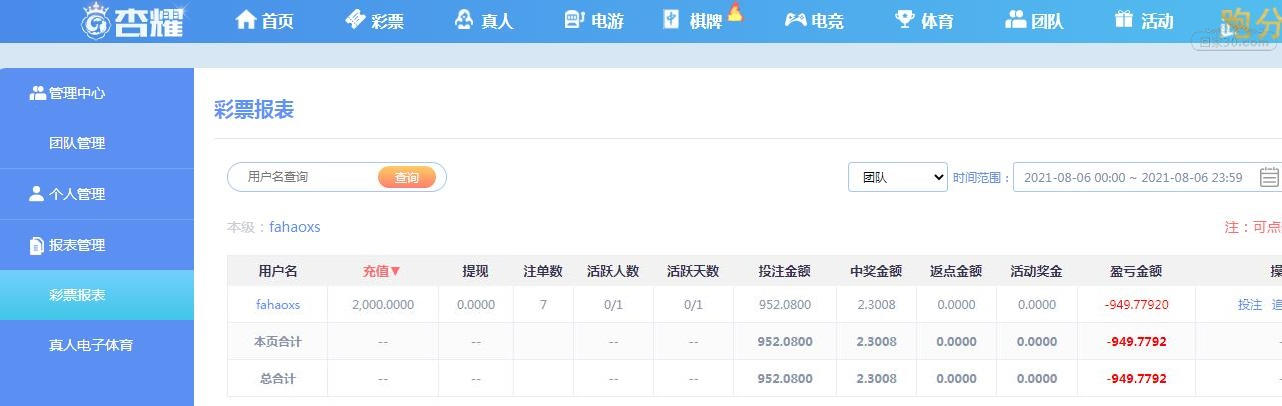Click the slot machine icon beside 电游
This screenshot has height=406, width=1282.
(574, 19)
